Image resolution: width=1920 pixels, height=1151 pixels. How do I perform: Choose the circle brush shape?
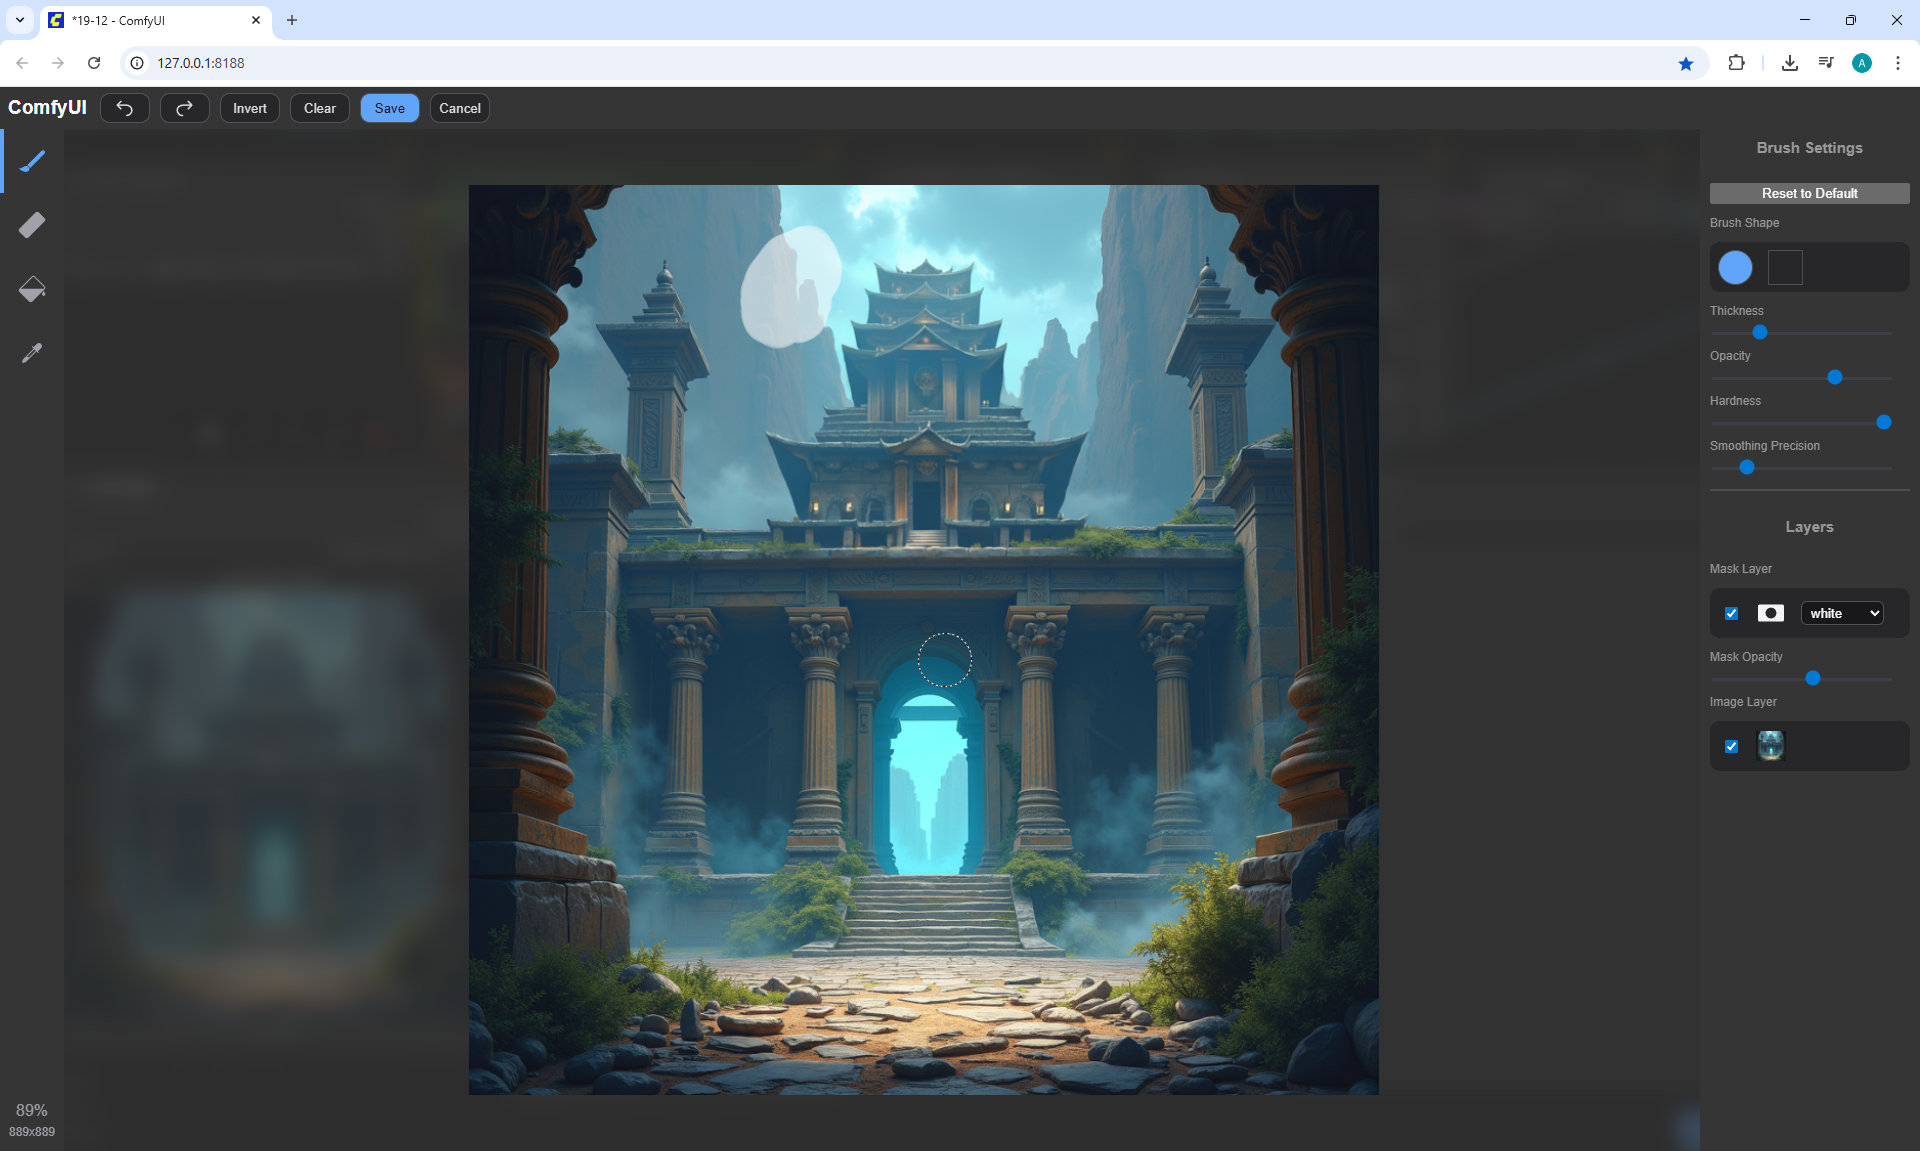(1735, 267)
